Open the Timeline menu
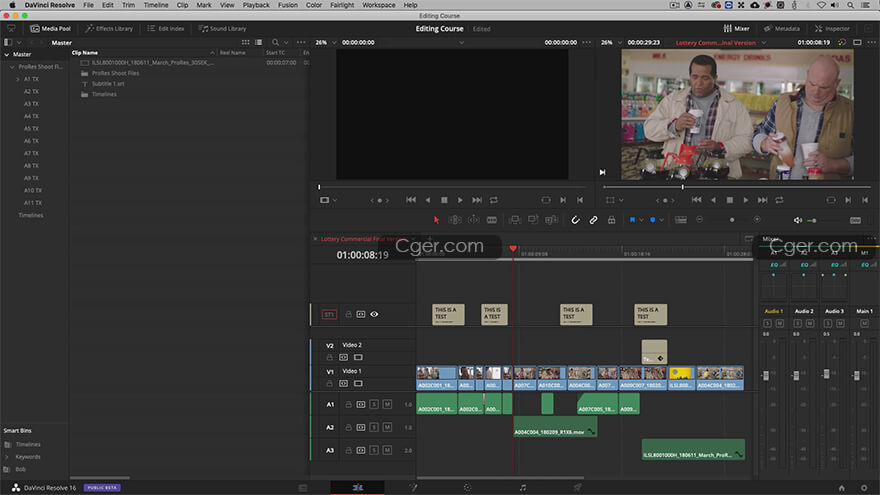Image resolution: width=880 pixels, height=495 pixels. pyautogui.click(x=156, y=4)
